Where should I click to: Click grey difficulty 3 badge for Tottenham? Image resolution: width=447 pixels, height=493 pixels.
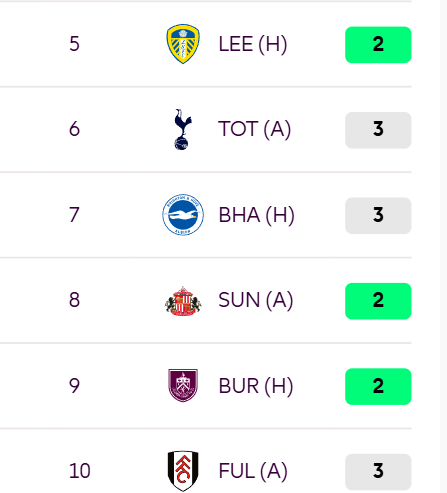click(378, 130)
